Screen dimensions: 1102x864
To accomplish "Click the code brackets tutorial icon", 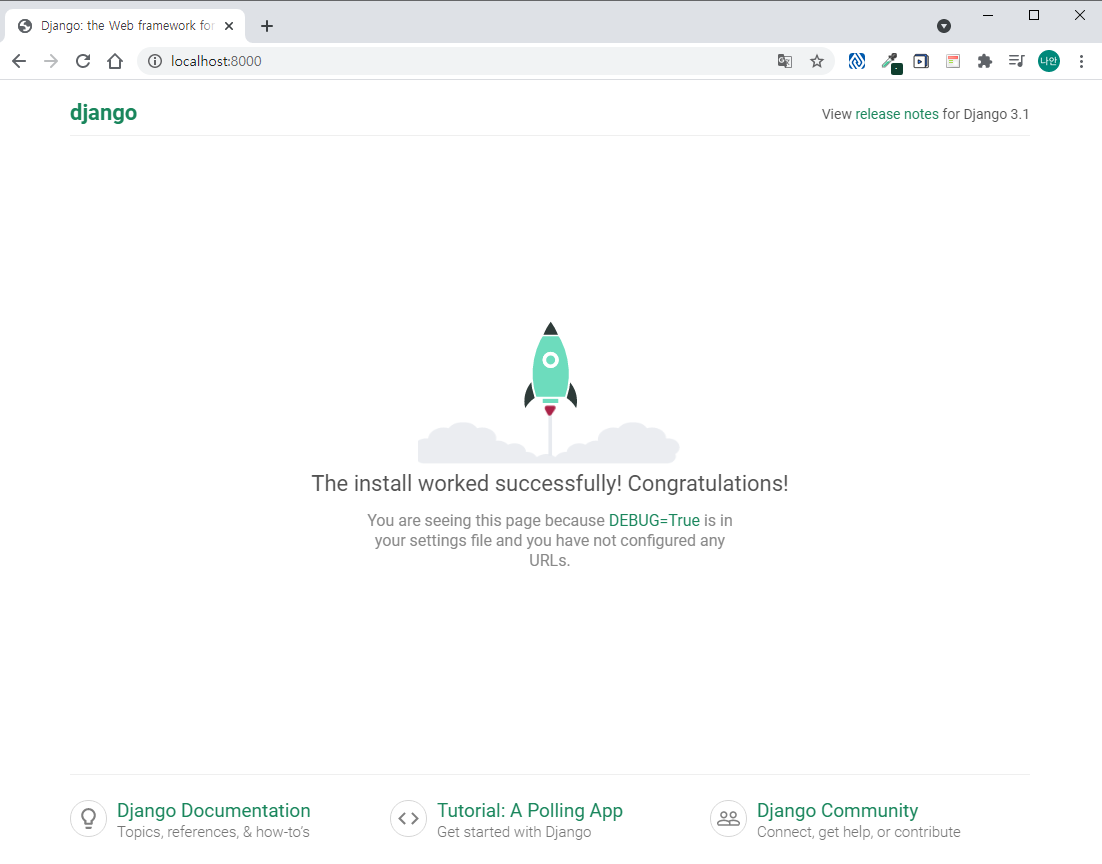I will click(408, 818).
